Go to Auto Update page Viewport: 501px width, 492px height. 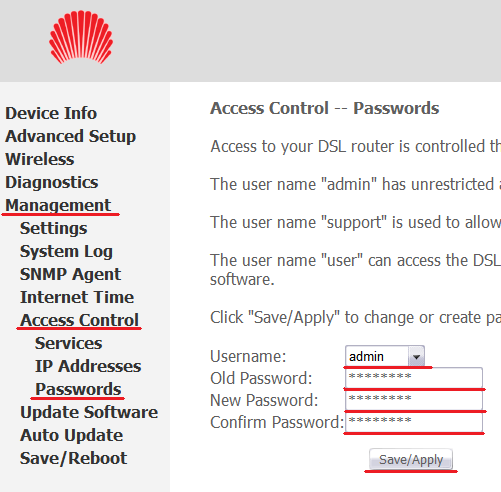pos(72,435)
